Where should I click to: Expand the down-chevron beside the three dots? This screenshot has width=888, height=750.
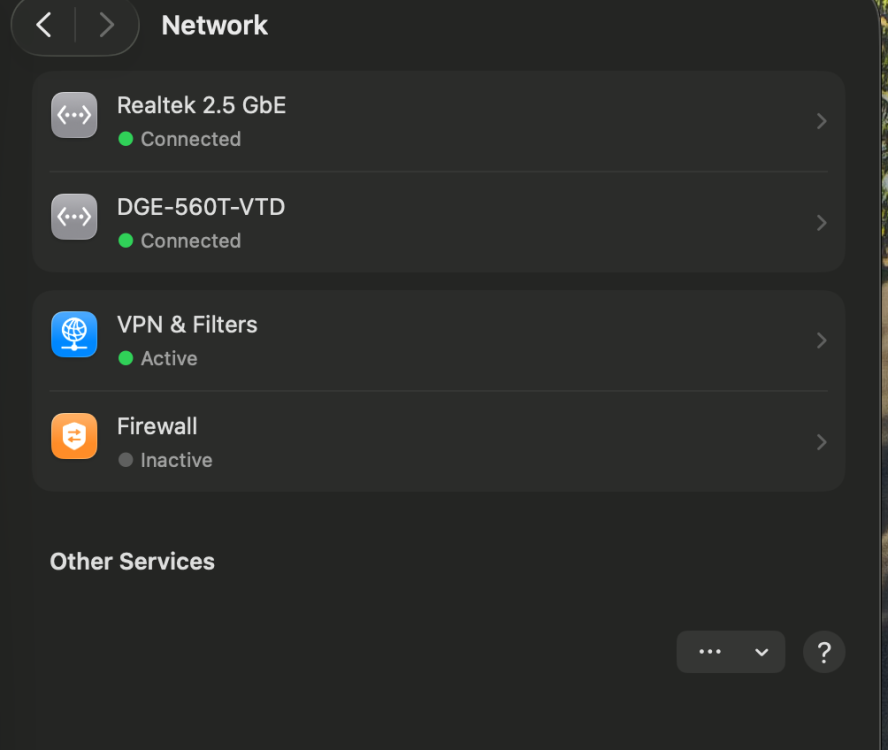[x=762, y=652]
